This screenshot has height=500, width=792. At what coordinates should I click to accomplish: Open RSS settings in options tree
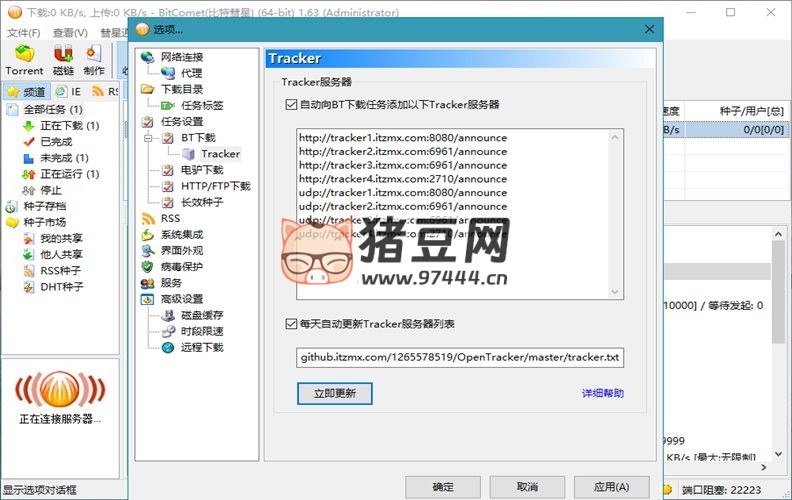pos(170,218)
